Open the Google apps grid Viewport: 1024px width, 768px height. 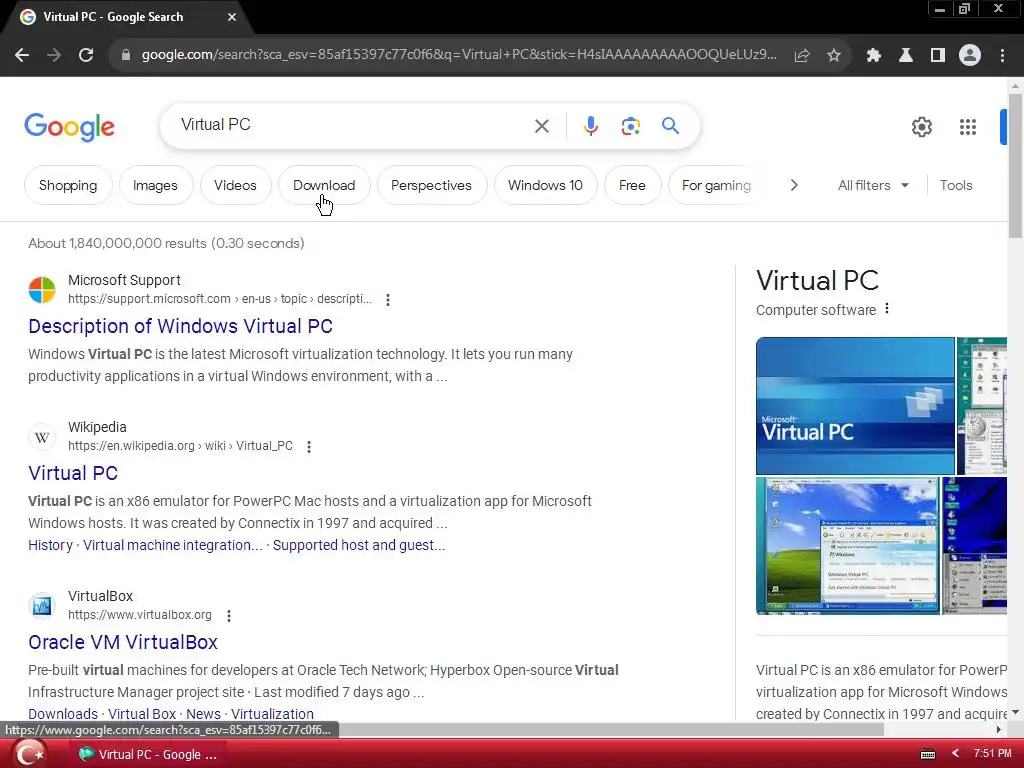click(x=968, y=127)
